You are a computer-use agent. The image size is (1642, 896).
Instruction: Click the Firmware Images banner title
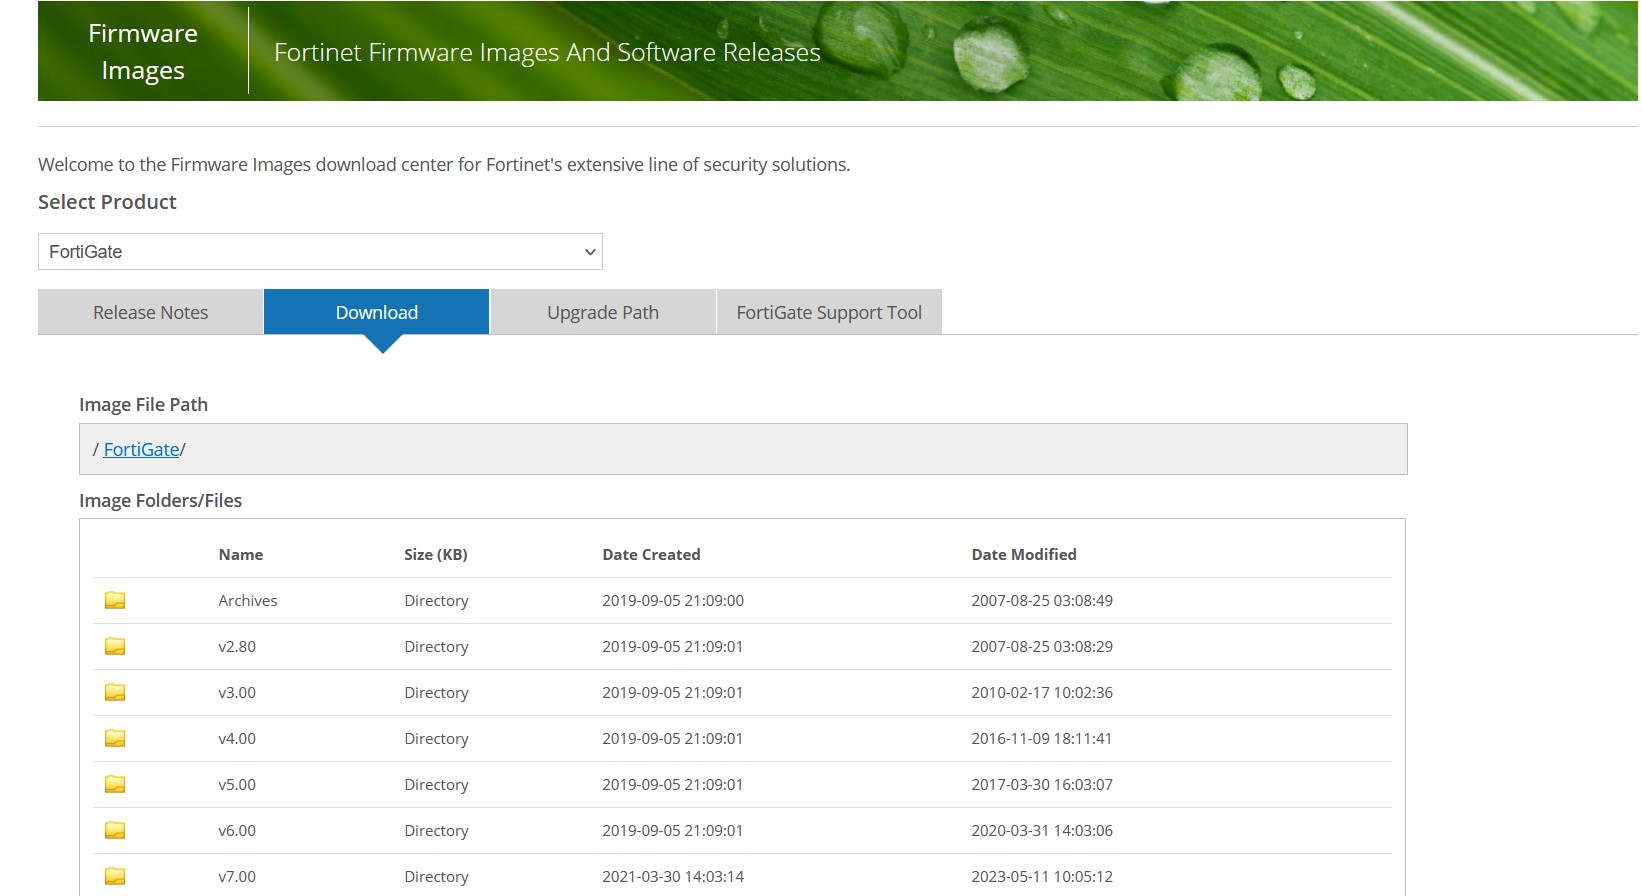point(143,52)
